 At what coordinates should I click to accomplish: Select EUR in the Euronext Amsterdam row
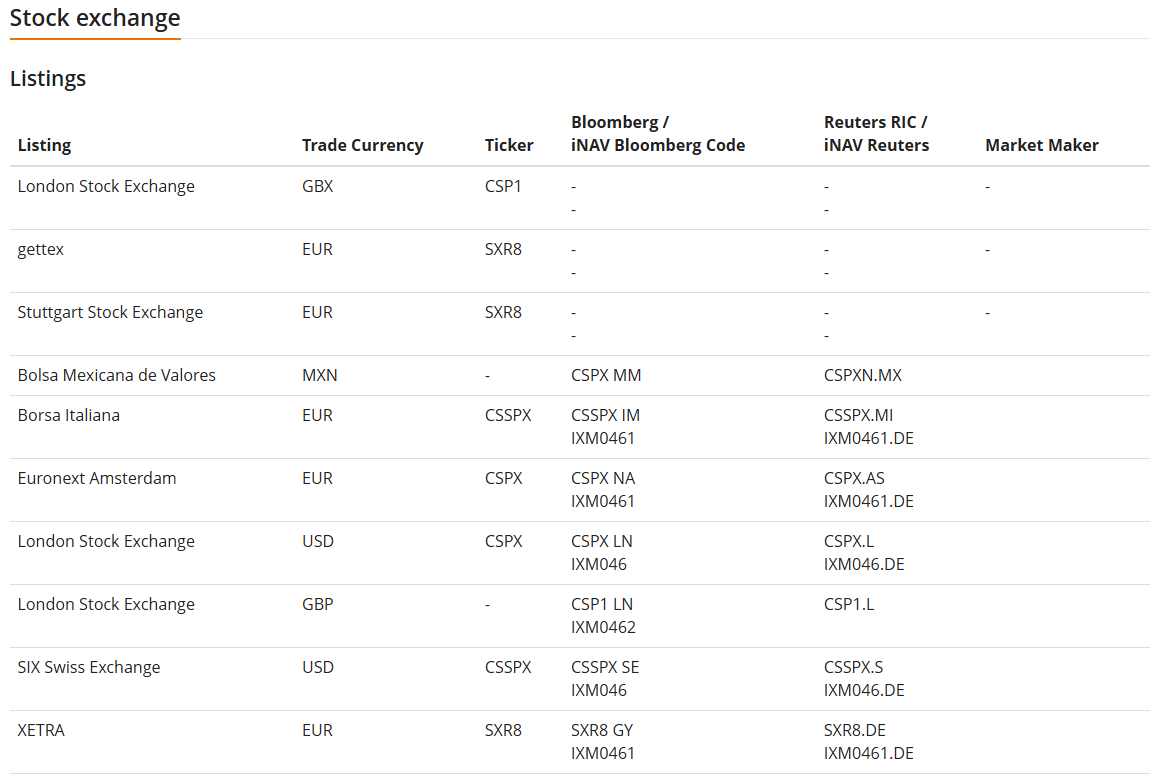tap(317, 478)
